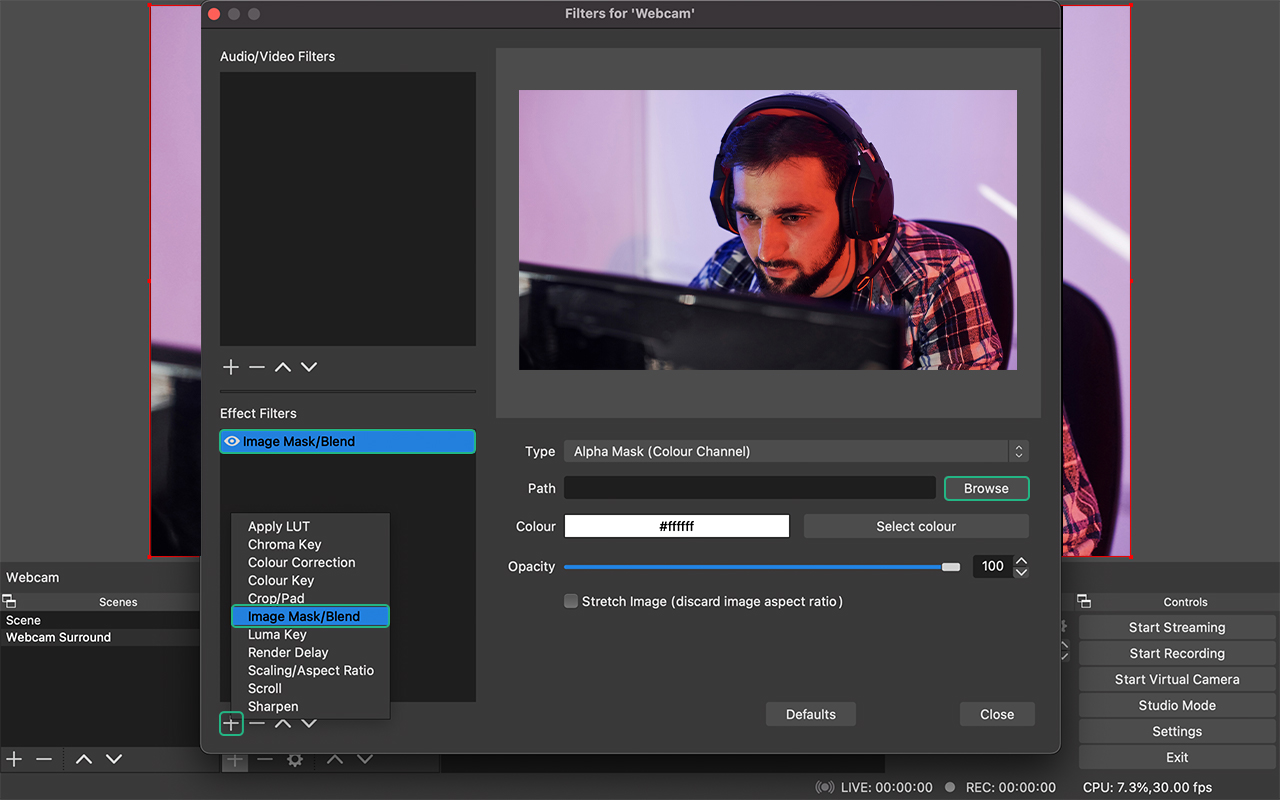The image size is (1280, 800).
Task: Move the effect filter up with the arrow icon
Action: click(283, 723)
